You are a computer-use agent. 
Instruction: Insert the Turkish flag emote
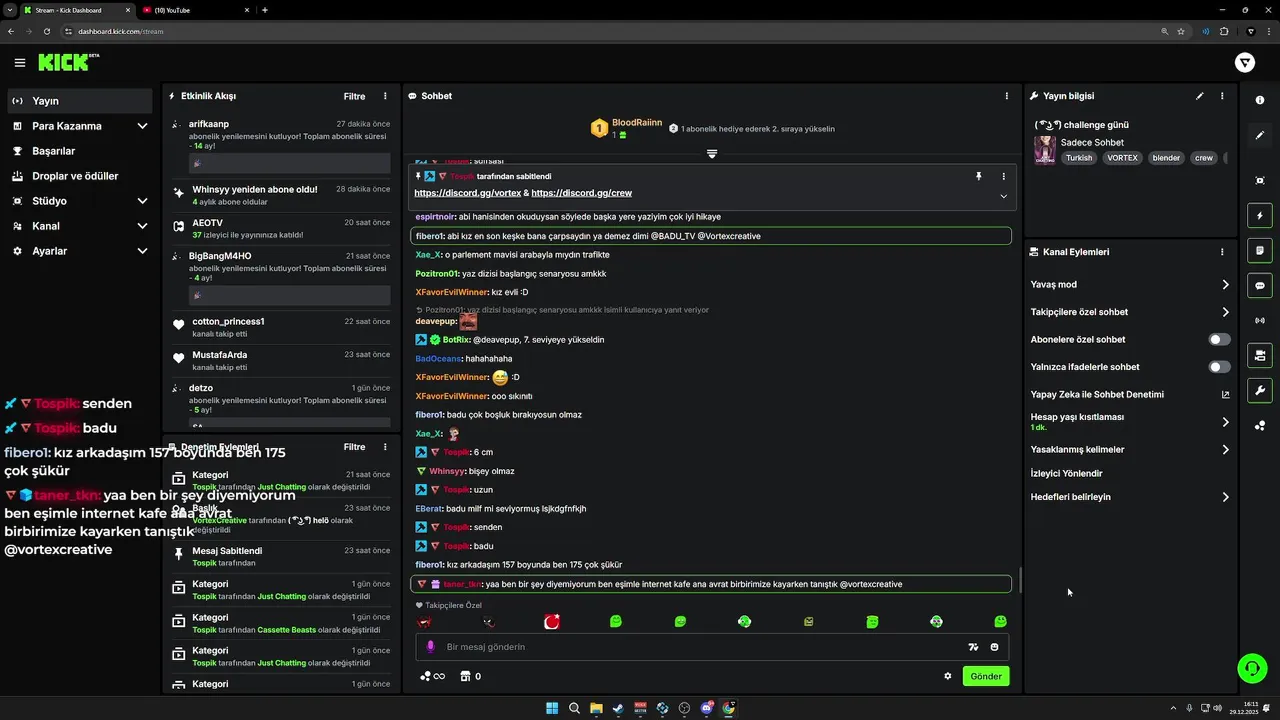(x=551, y=622)
